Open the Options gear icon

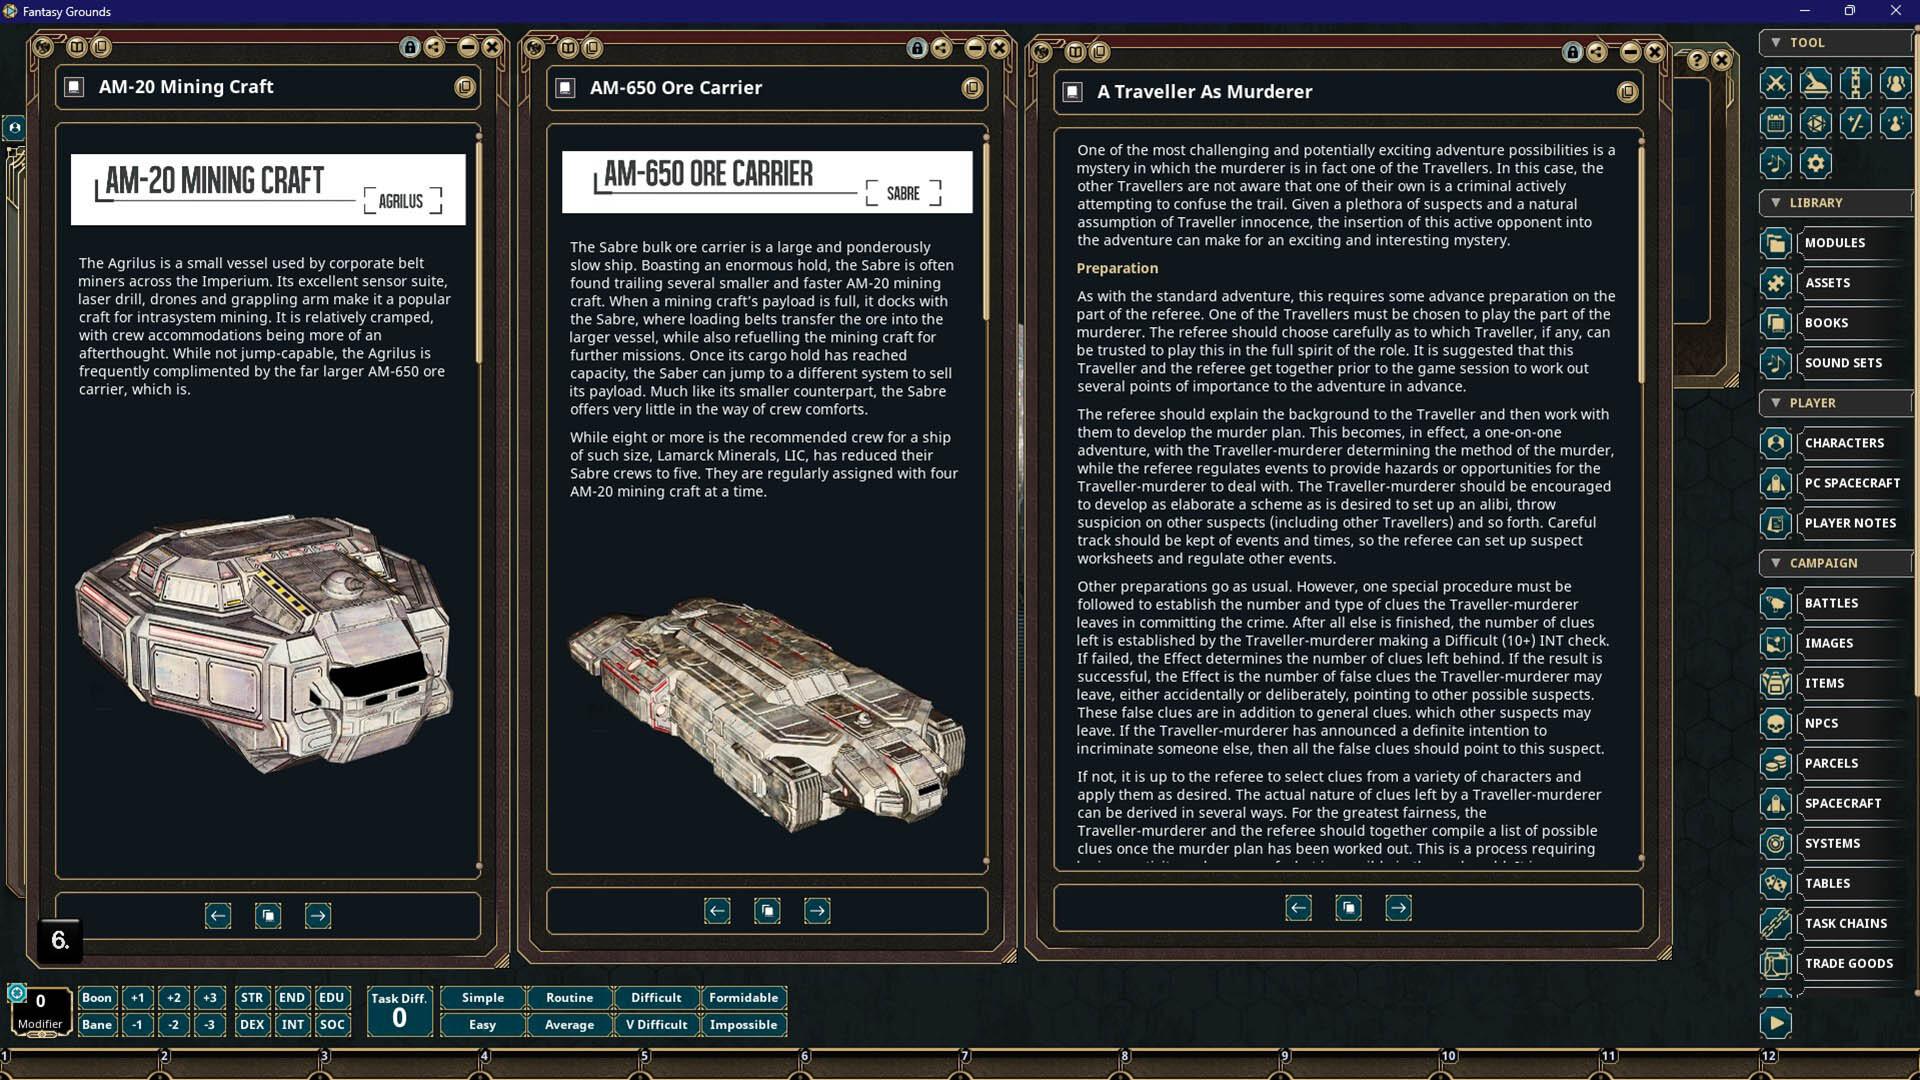pos(1815,163)
